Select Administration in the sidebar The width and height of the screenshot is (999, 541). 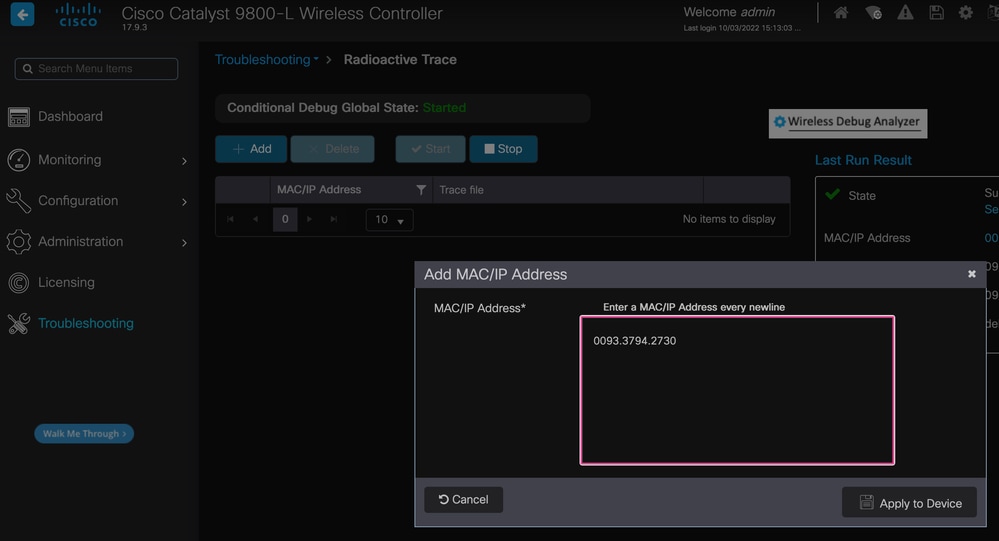pos(80,242)
